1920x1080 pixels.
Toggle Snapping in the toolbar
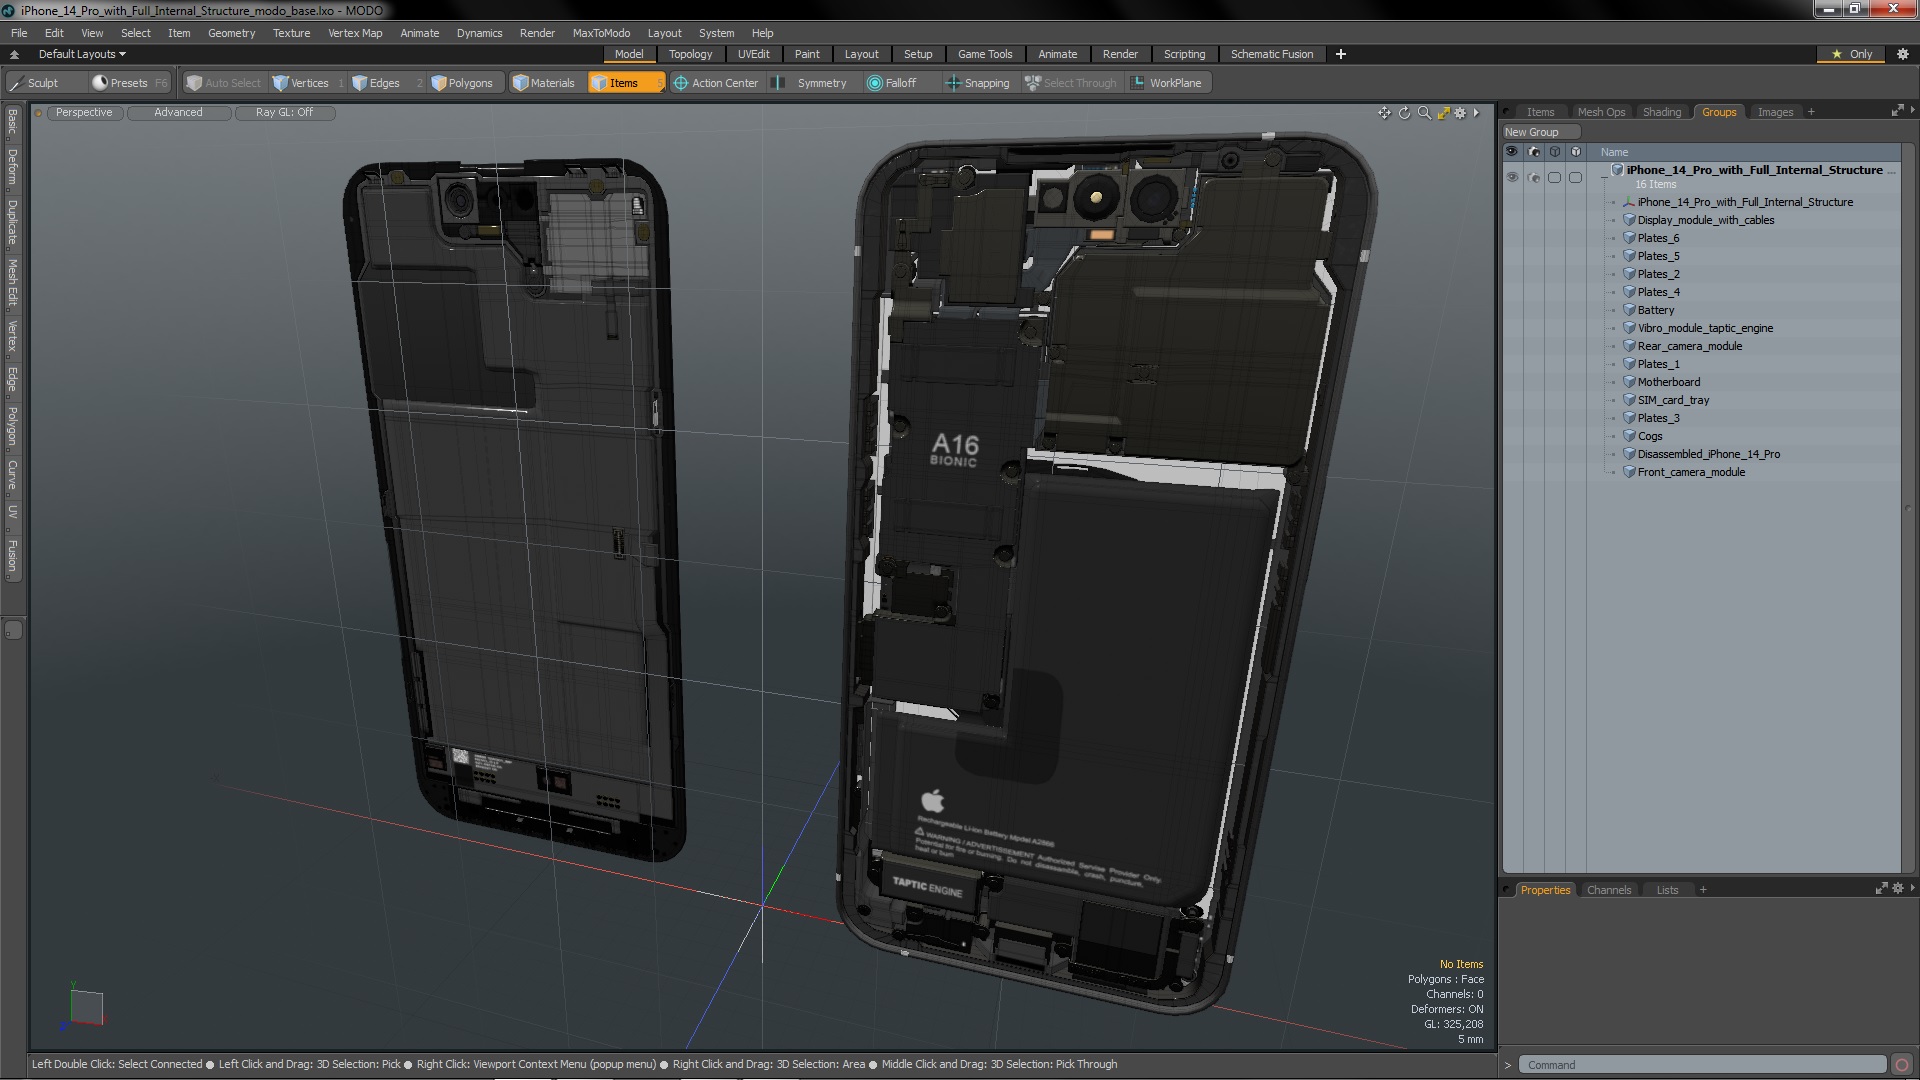tap(978, 83)
